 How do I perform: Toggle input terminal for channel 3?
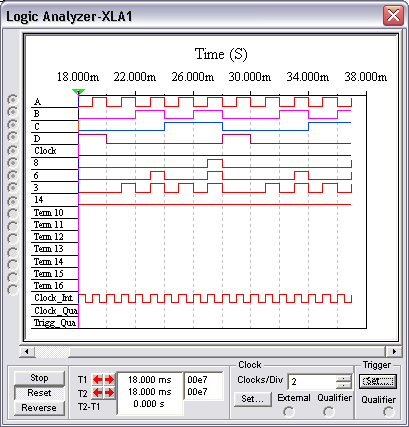tap(13, 188)
